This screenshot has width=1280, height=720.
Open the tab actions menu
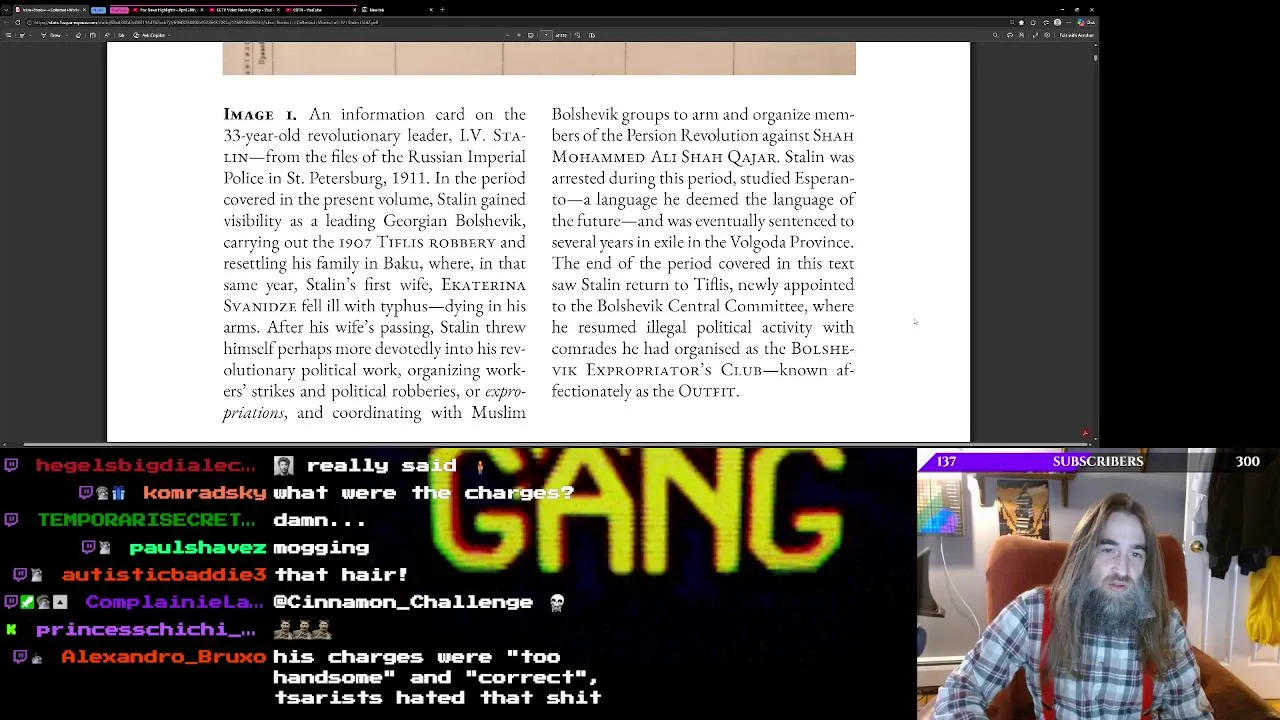click(x=6, y=9)
